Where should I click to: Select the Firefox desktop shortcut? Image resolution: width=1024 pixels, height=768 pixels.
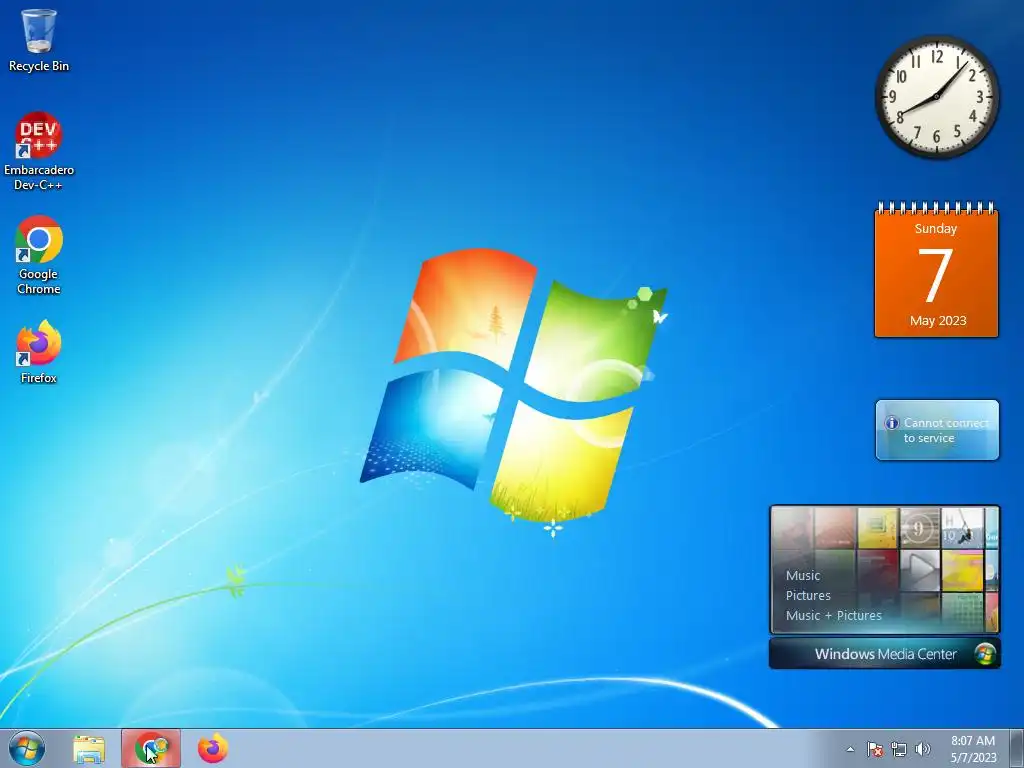39,351
